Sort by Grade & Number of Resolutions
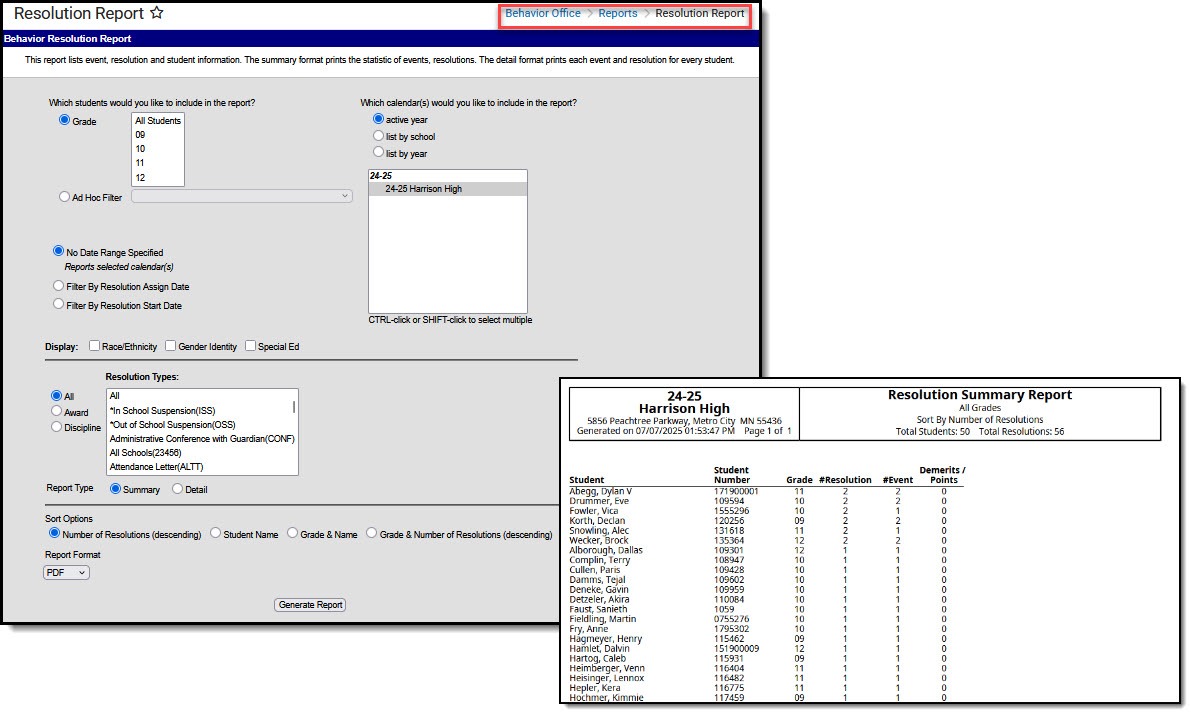This screenshot has width=1191, height=714. click(x=371, y=533)
